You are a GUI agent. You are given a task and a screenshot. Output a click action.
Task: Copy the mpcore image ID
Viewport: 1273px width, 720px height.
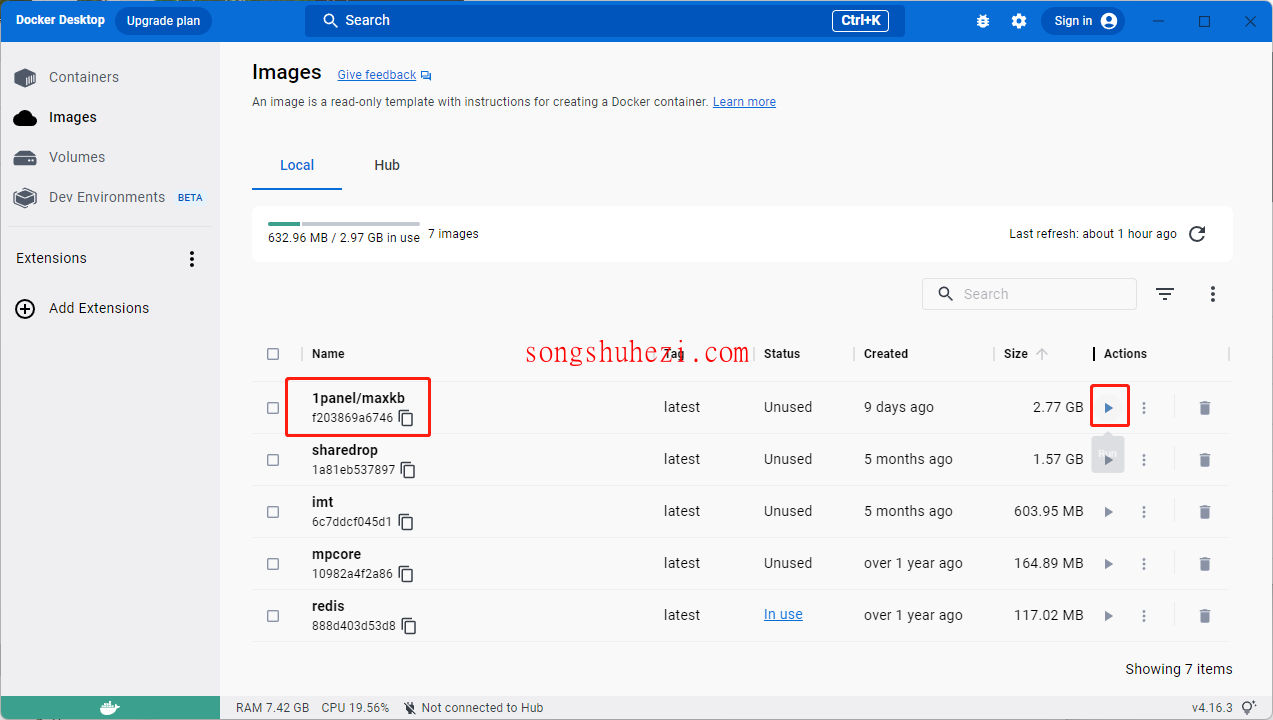(406, 574)
